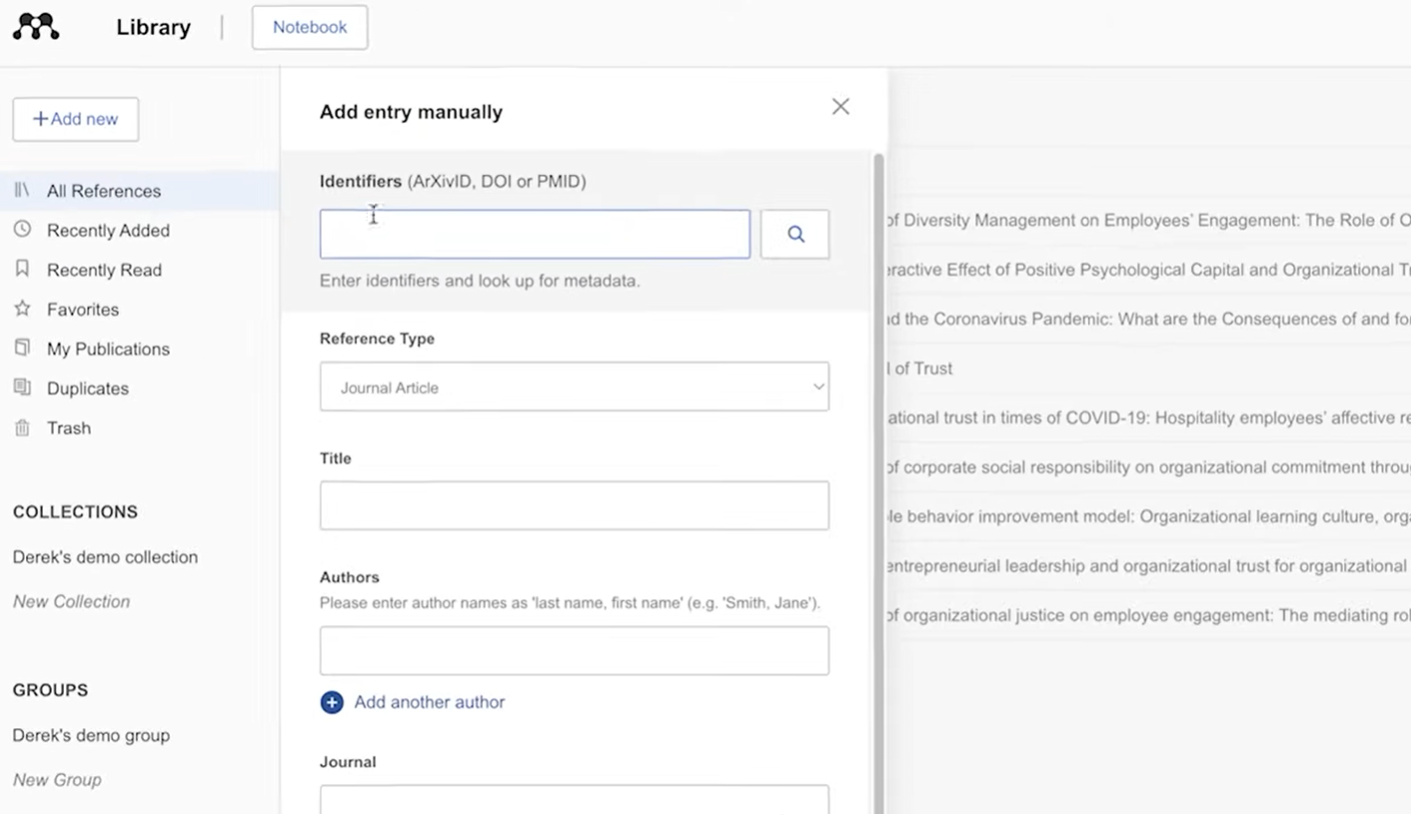
Task: Click the All References books icon
Action: point(22,190)
